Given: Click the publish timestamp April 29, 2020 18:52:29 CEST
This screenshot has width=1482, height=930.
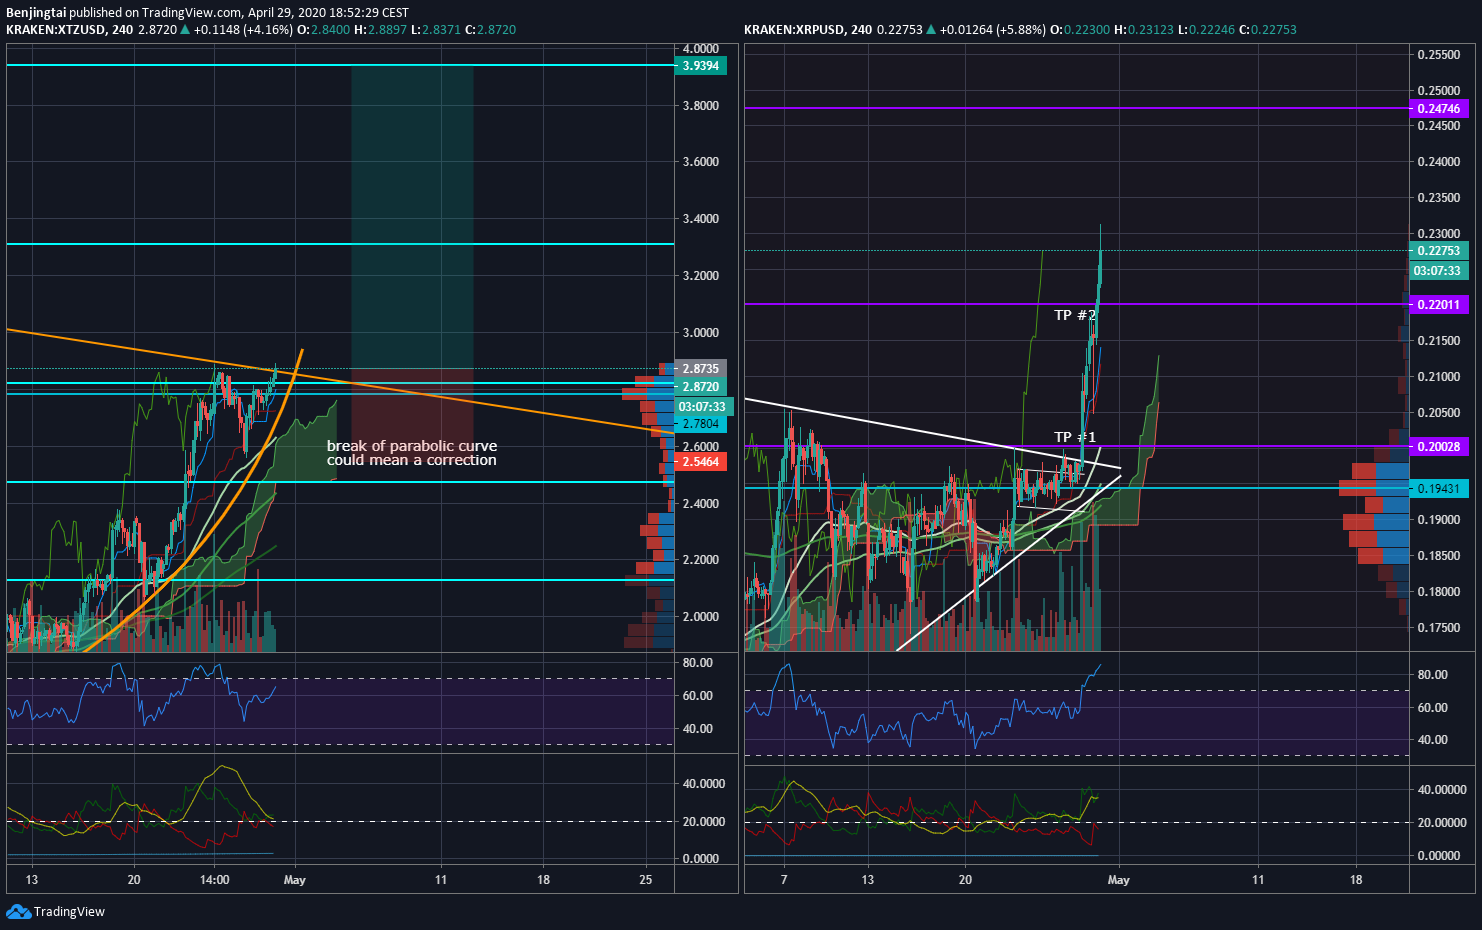Looking at the screenshot, I should point(328,13).
